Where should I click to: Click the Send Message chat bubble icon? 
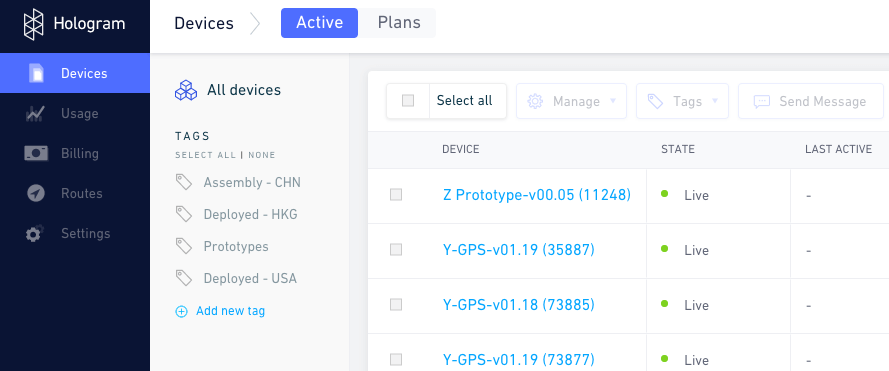click(x=761, y=102)
